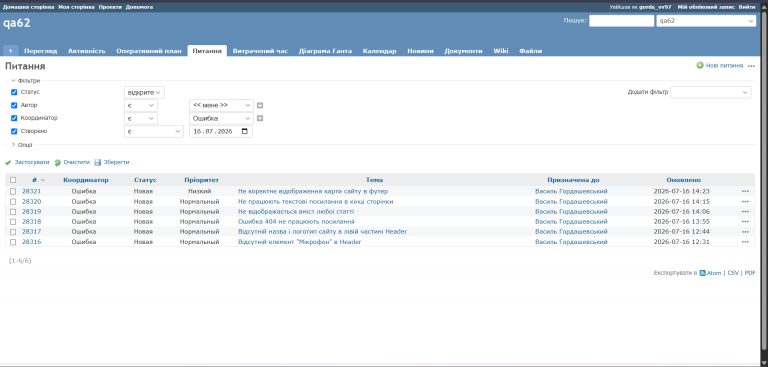Expand the Опції section

[22, 145]
